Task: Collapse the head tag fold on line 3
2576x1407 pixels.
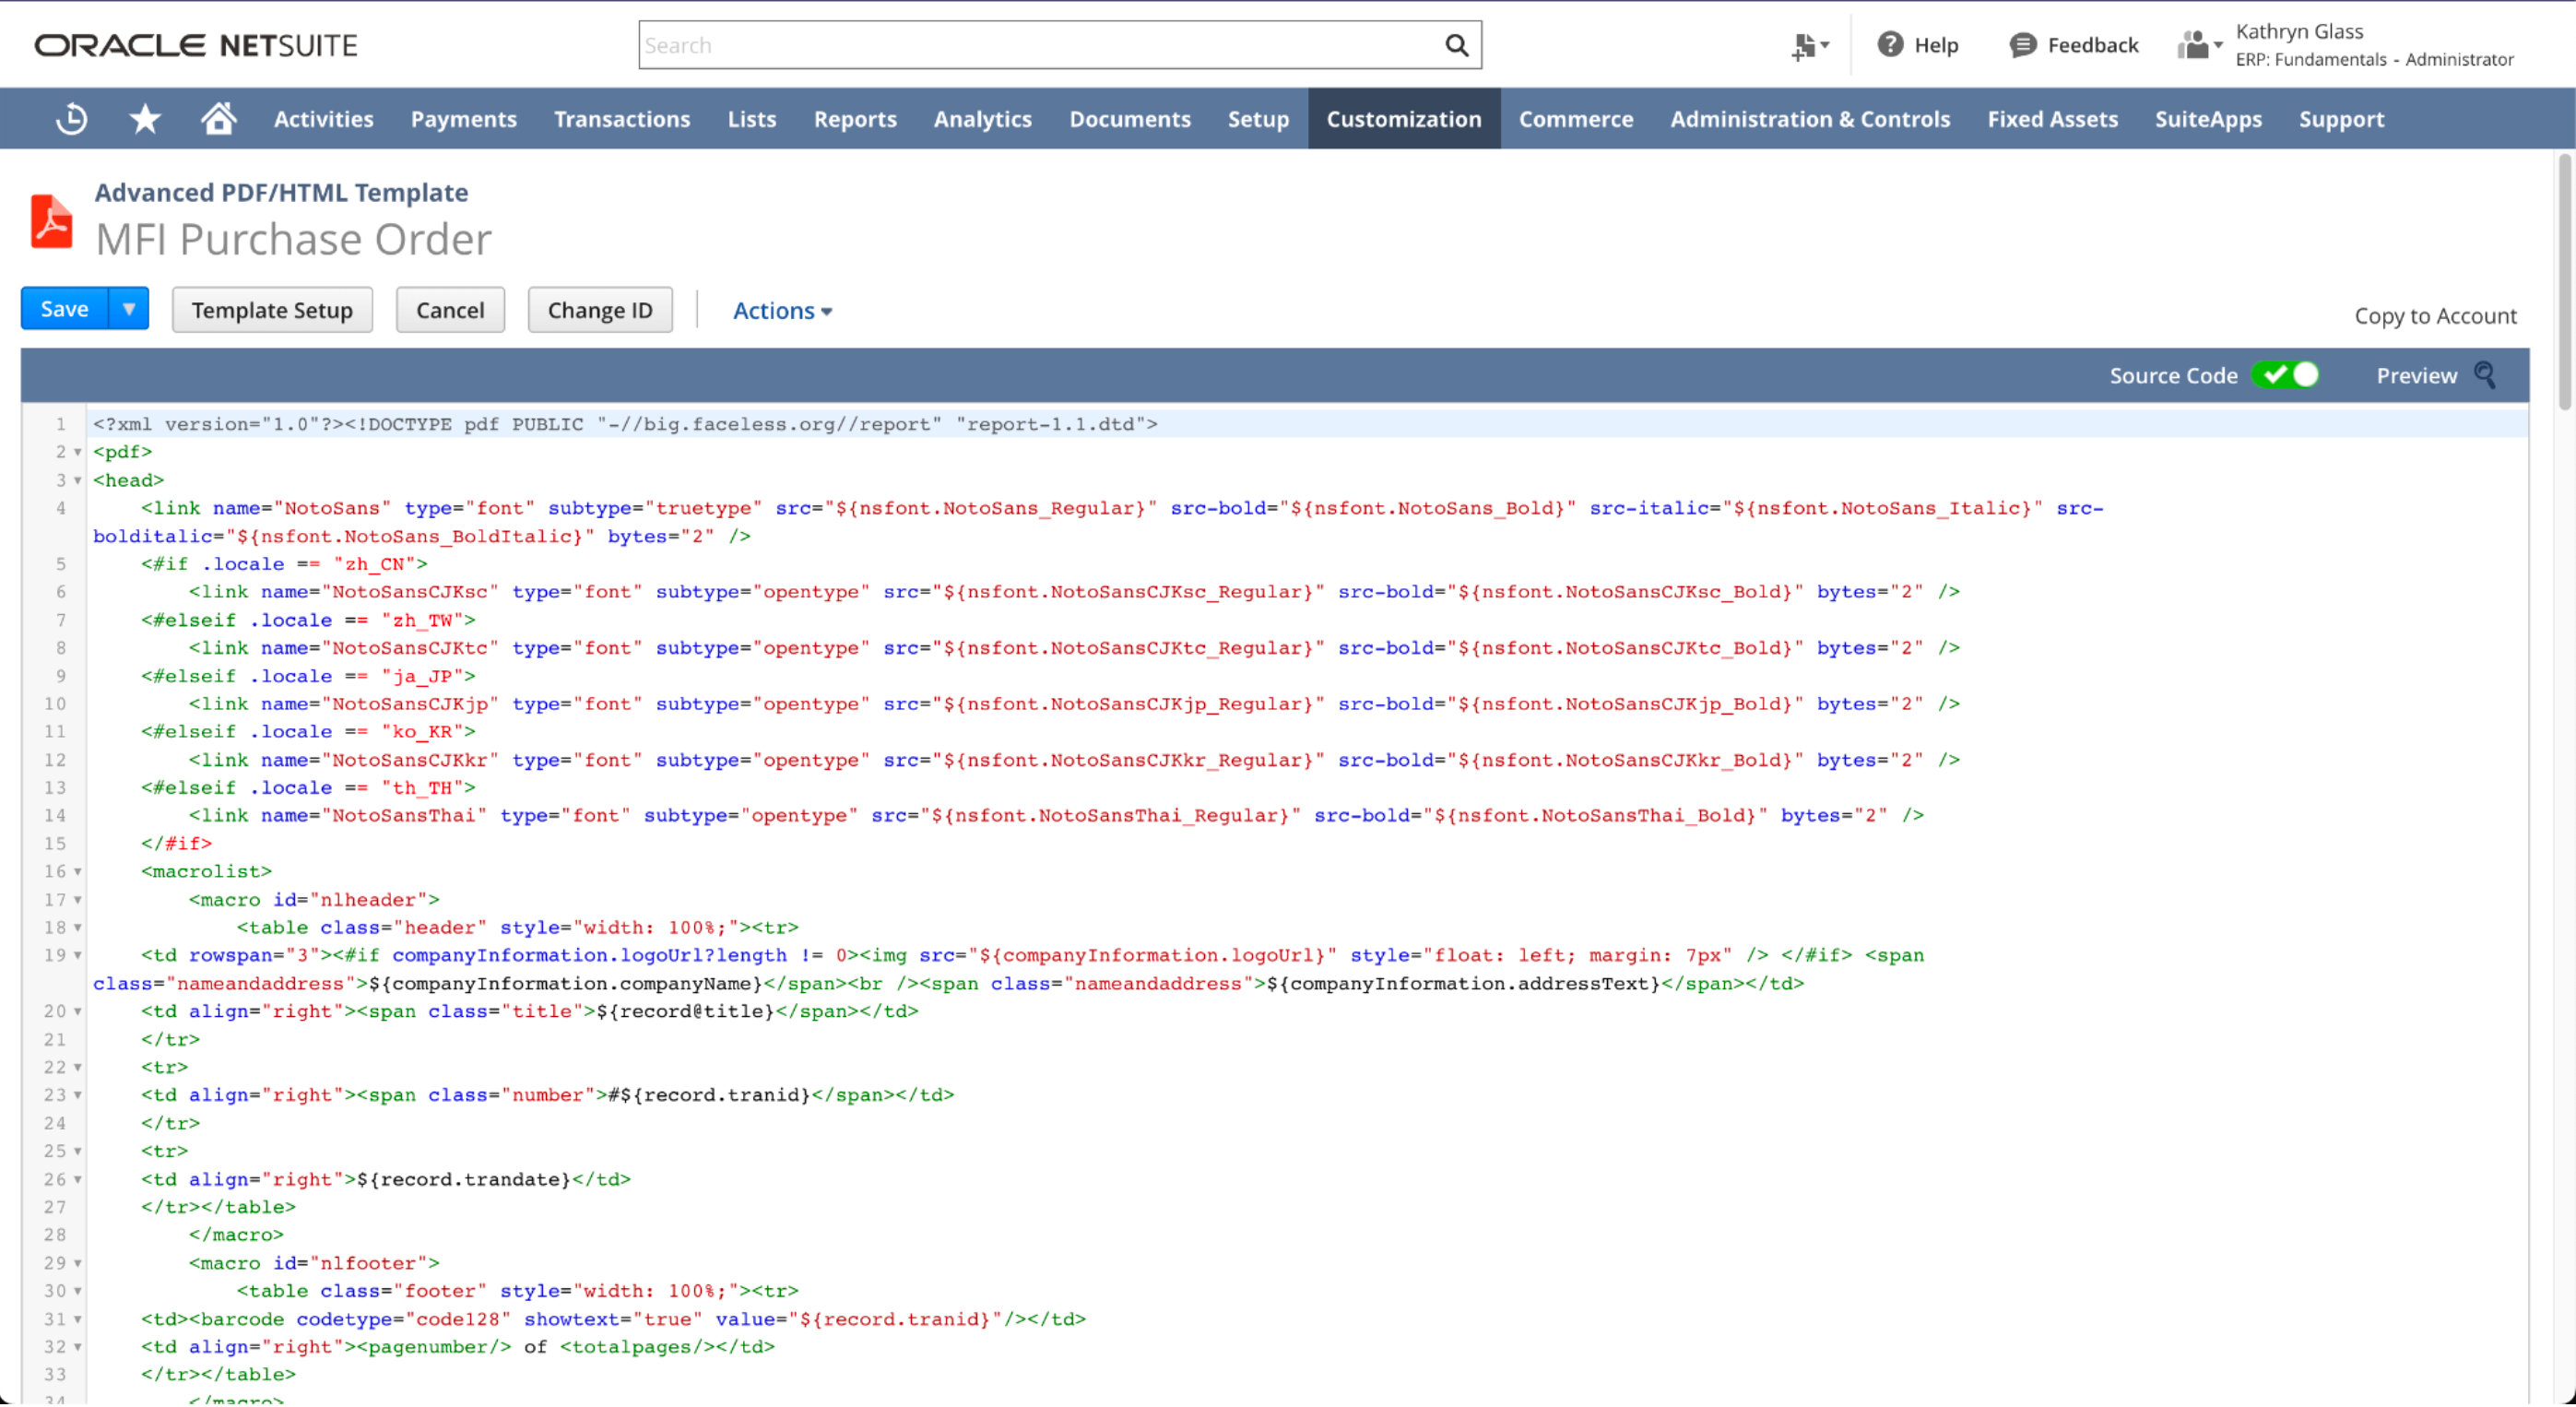Action: 78,480
